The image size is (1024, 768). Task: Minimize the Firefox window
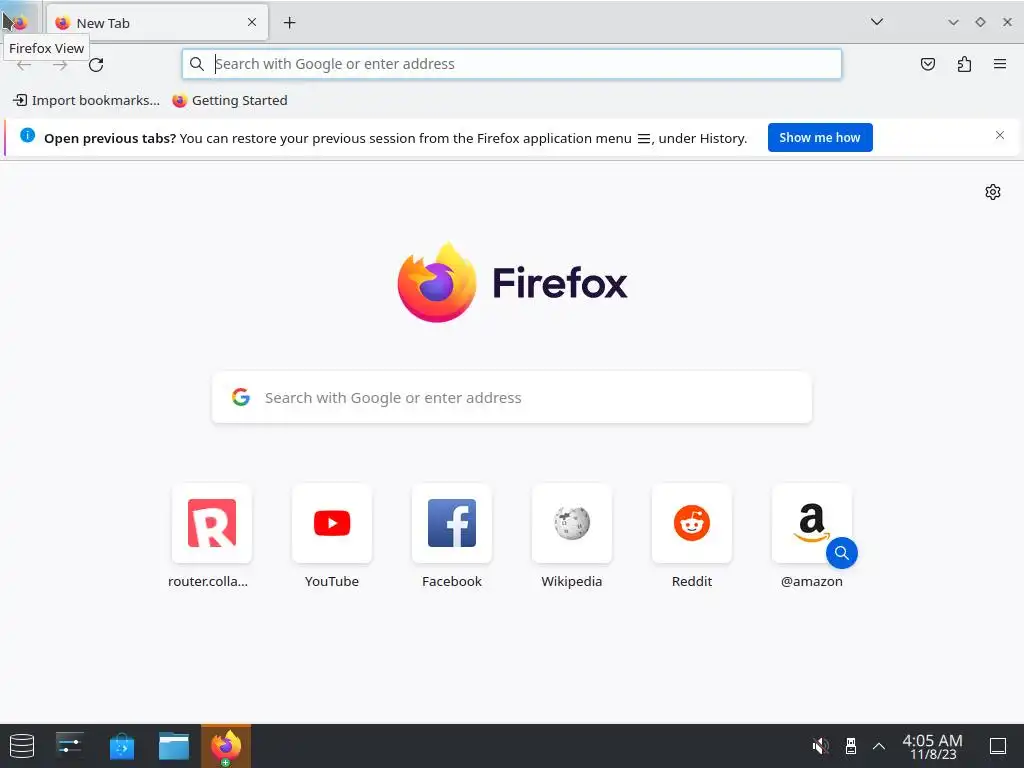953,22
